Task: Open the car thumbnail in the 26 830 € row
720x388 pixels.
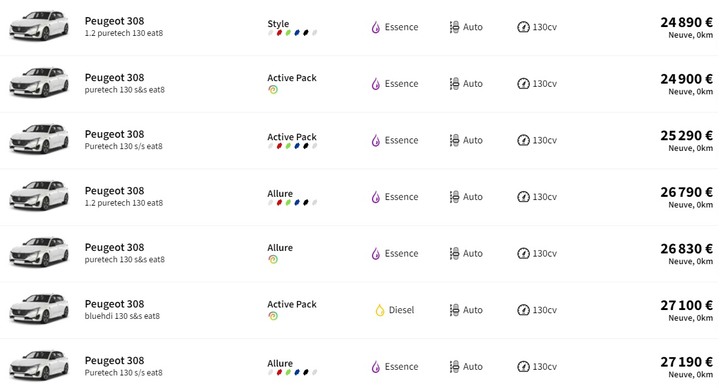Action: [x=39, y=253]
